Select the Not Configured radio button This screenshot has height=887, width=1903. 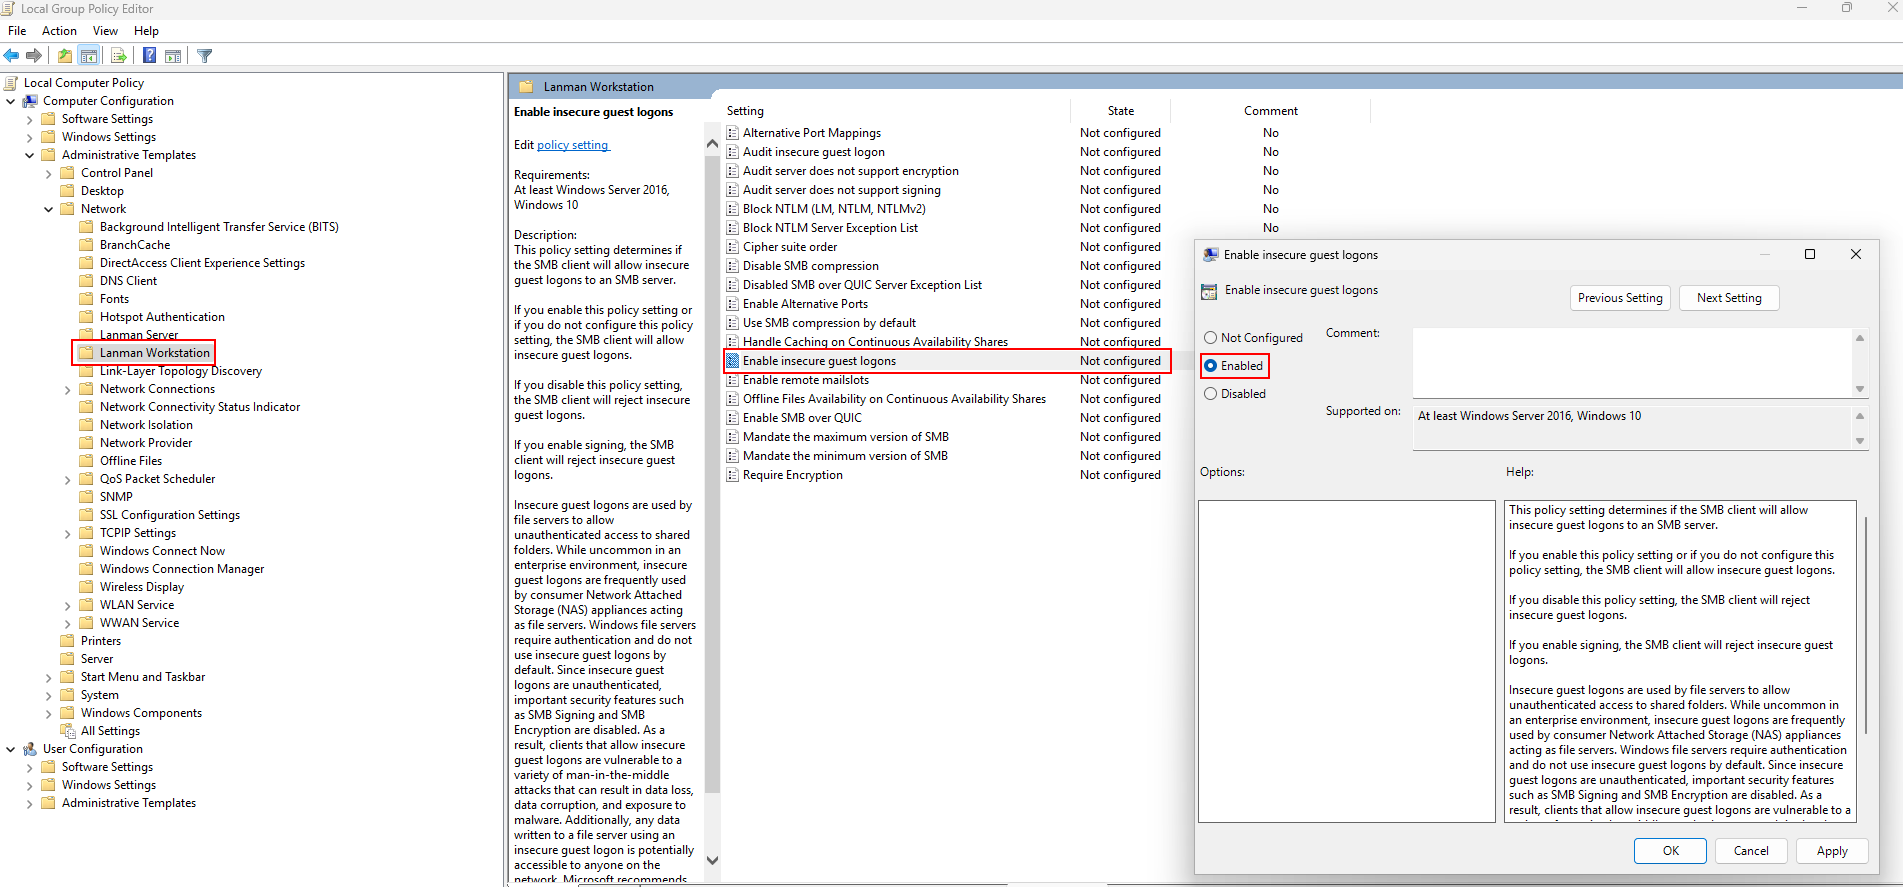(1211, 338)
